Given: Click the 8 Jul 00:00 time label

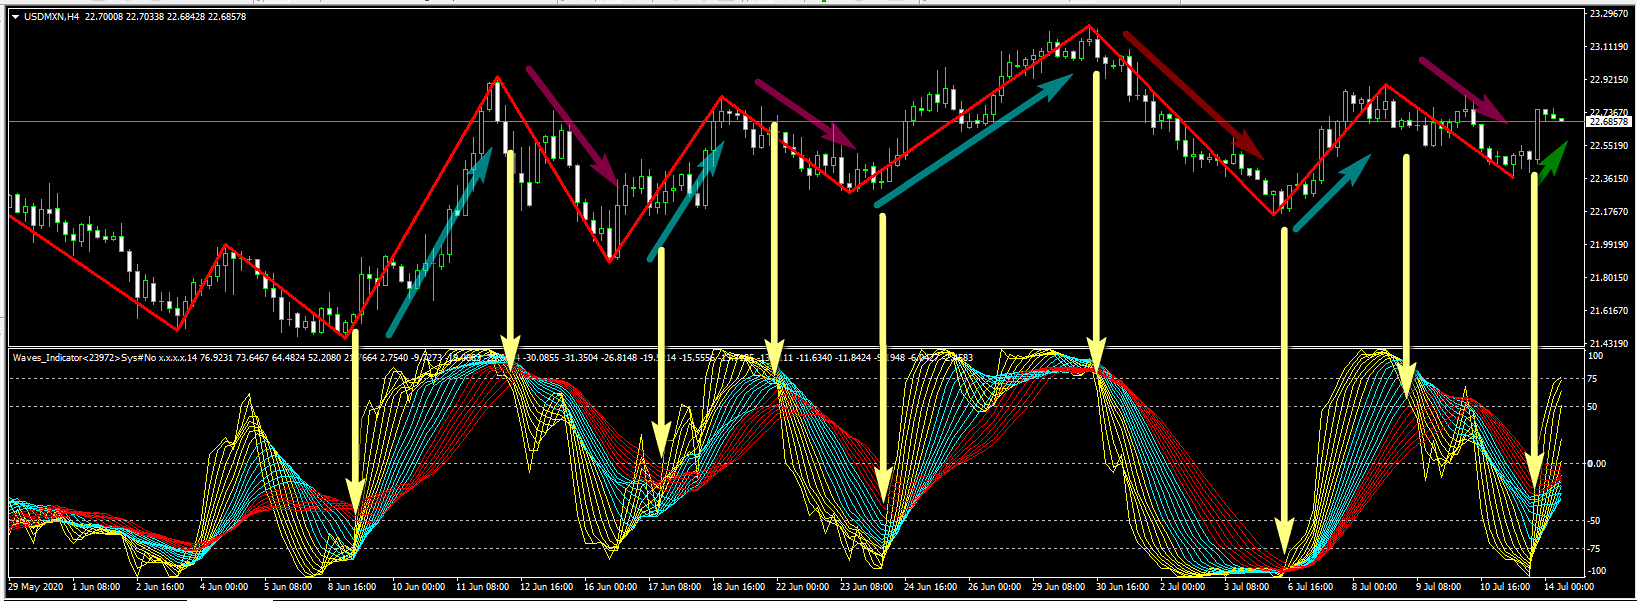Looking at the screenshot, I should tap(1374, 587).
